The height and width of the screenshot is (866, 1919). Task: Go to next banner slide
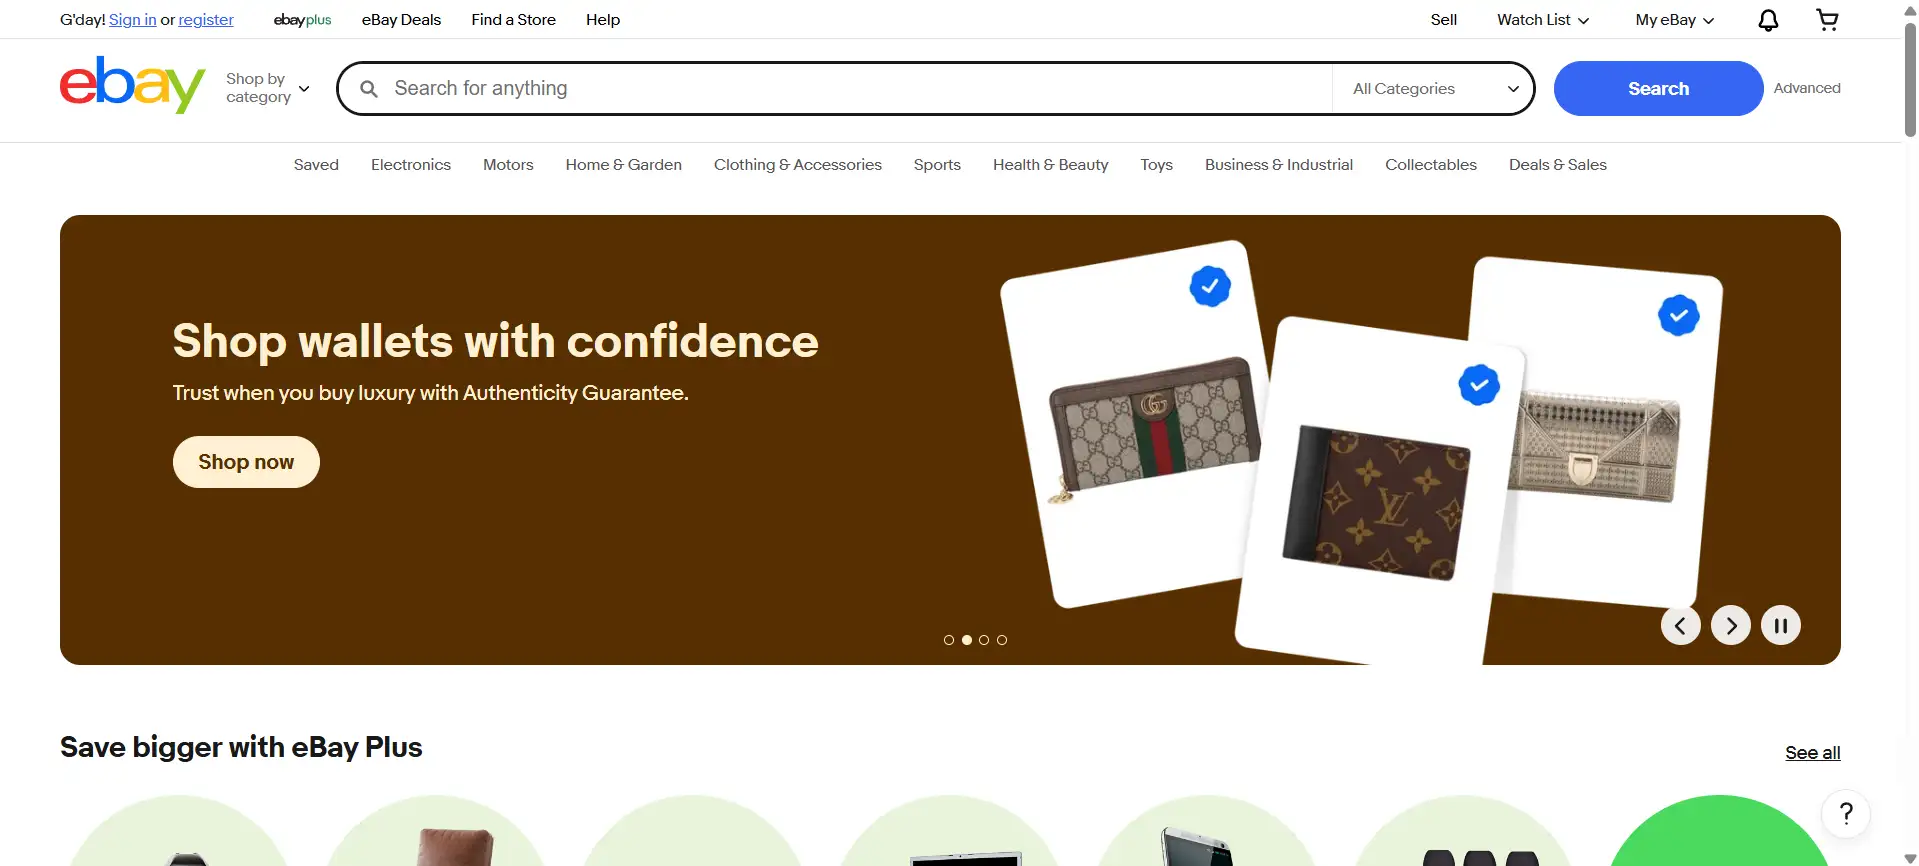[x=1730, y=626]
